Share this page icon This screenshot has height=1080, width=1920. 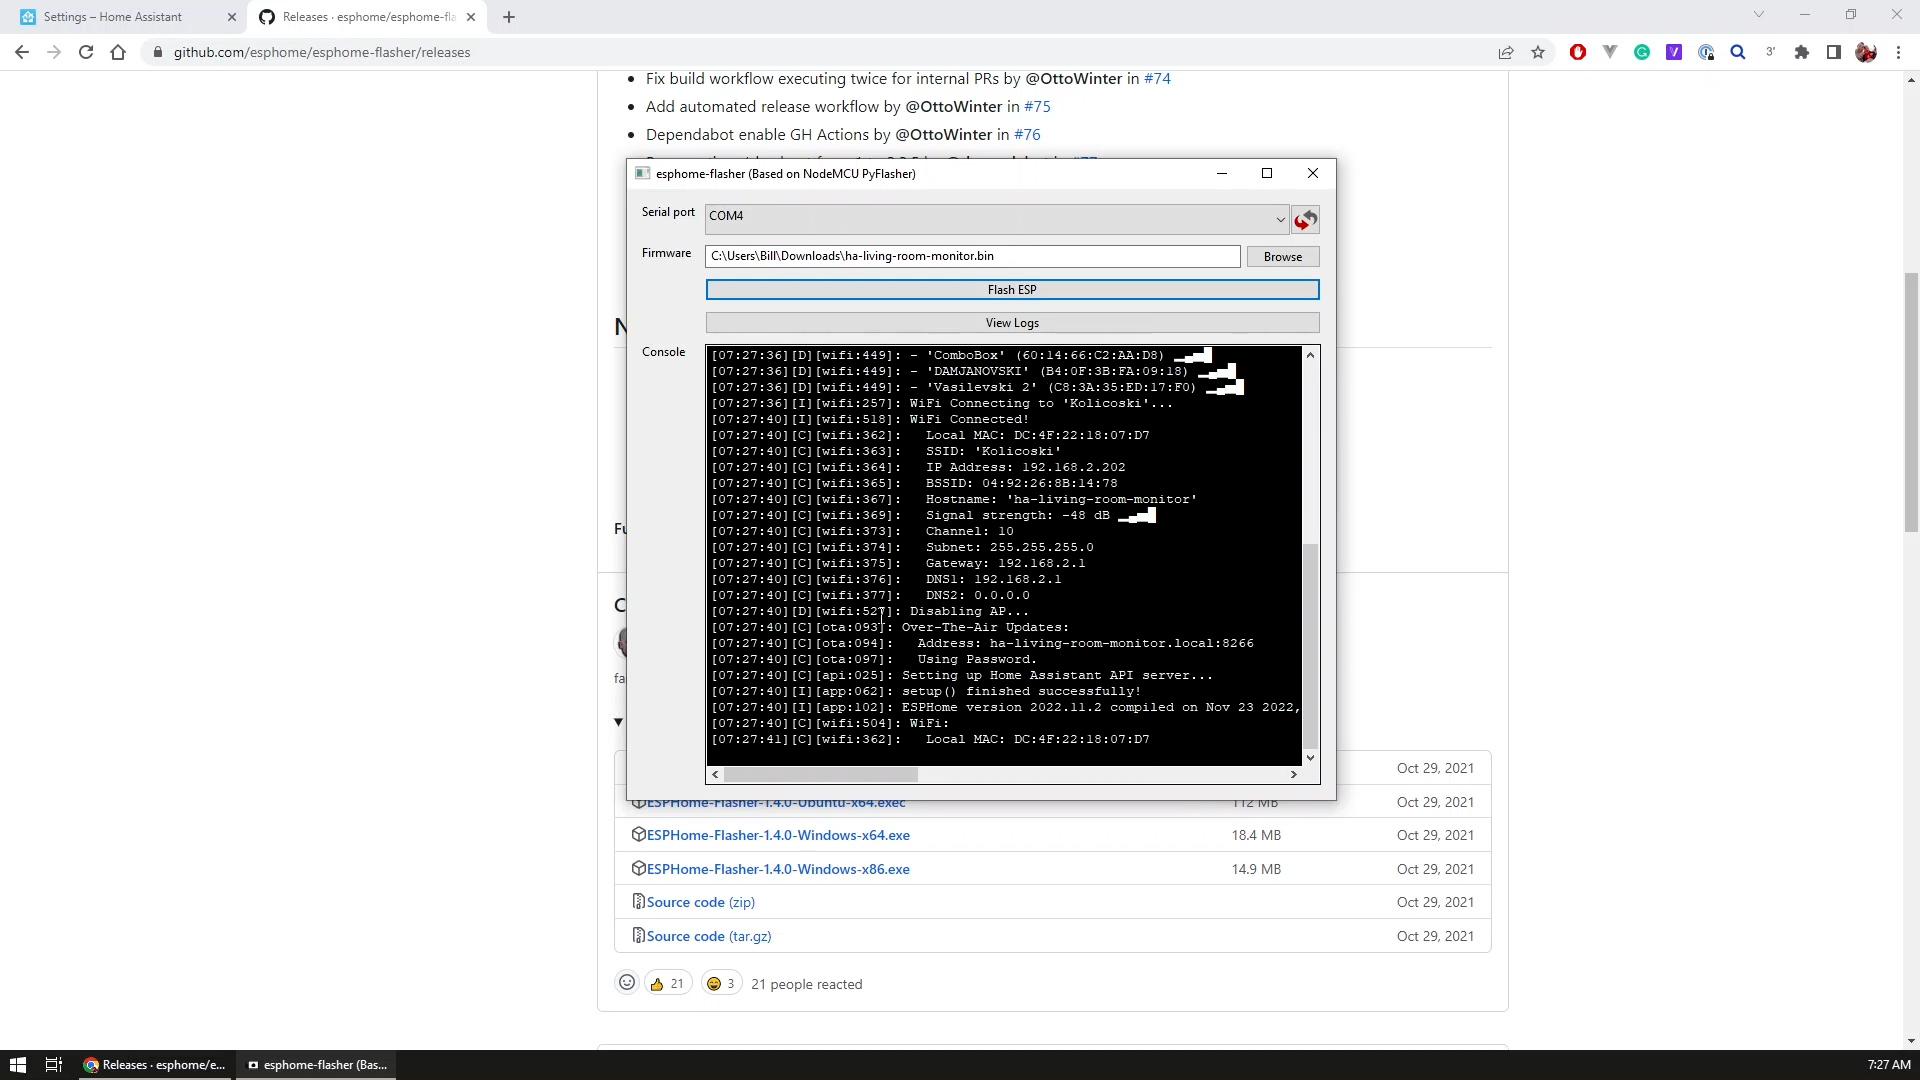(x=1505, y=52)
